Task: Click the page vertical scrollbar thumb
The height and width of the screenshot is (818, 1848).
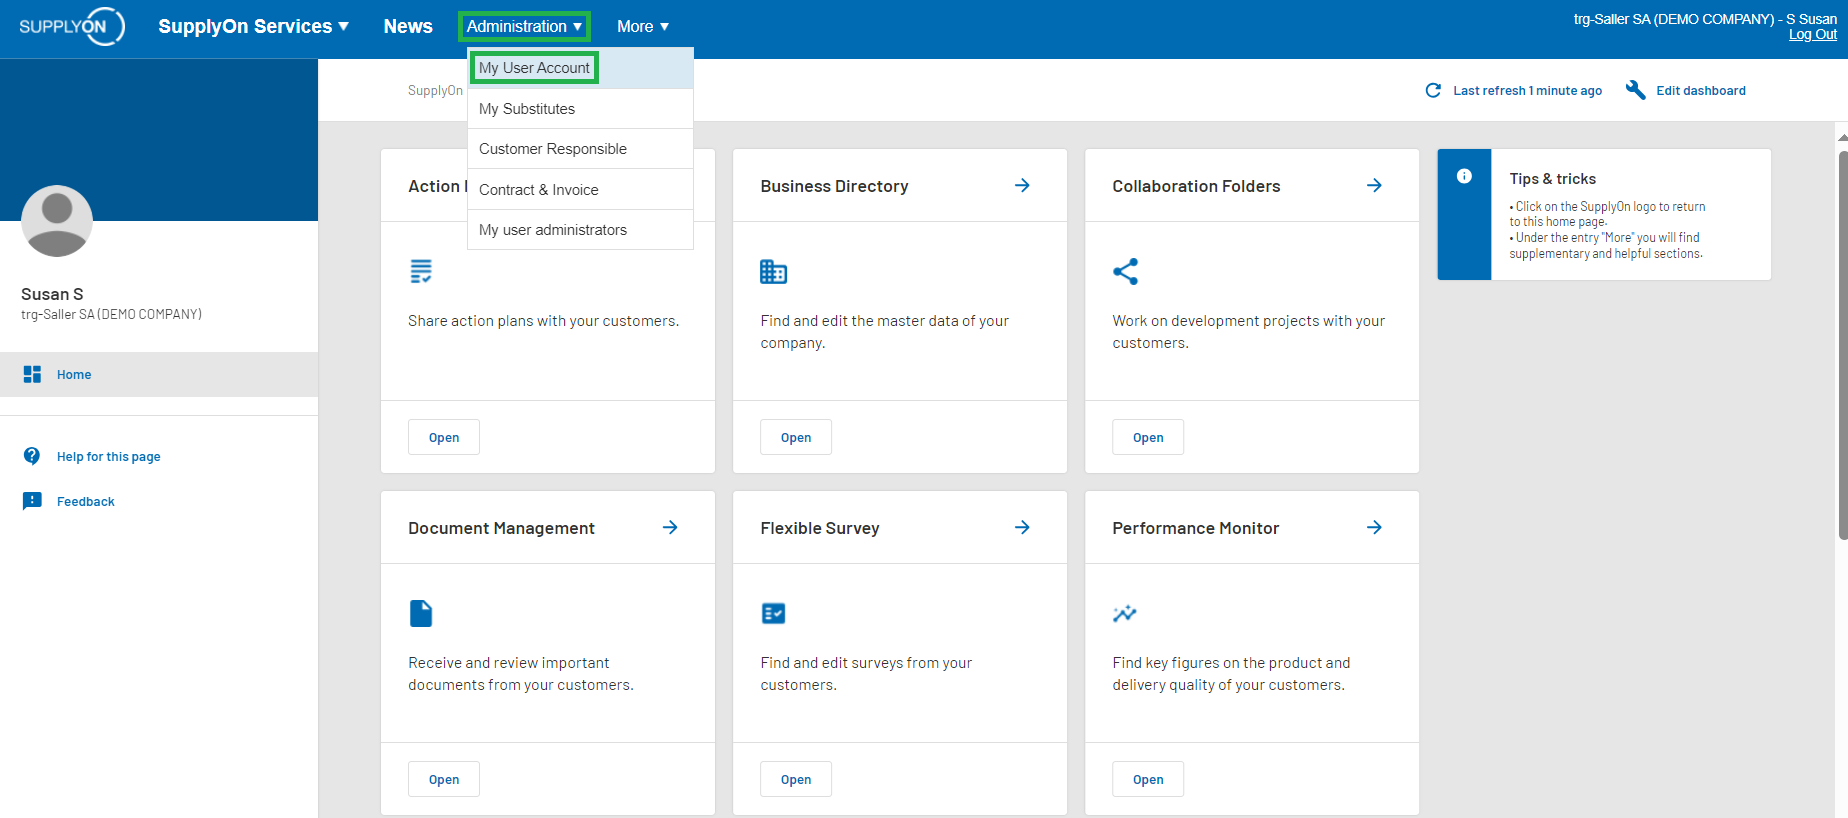Action: coord(1842,345)
